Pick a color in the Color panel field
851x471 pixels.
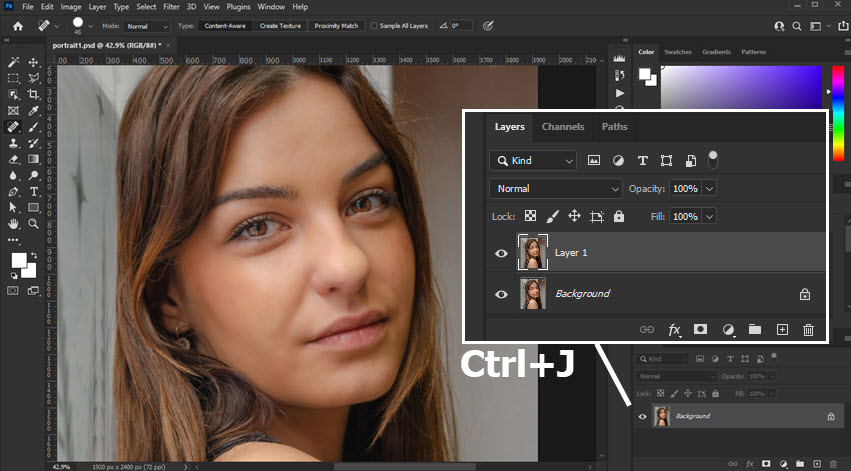tap(741, 87)
